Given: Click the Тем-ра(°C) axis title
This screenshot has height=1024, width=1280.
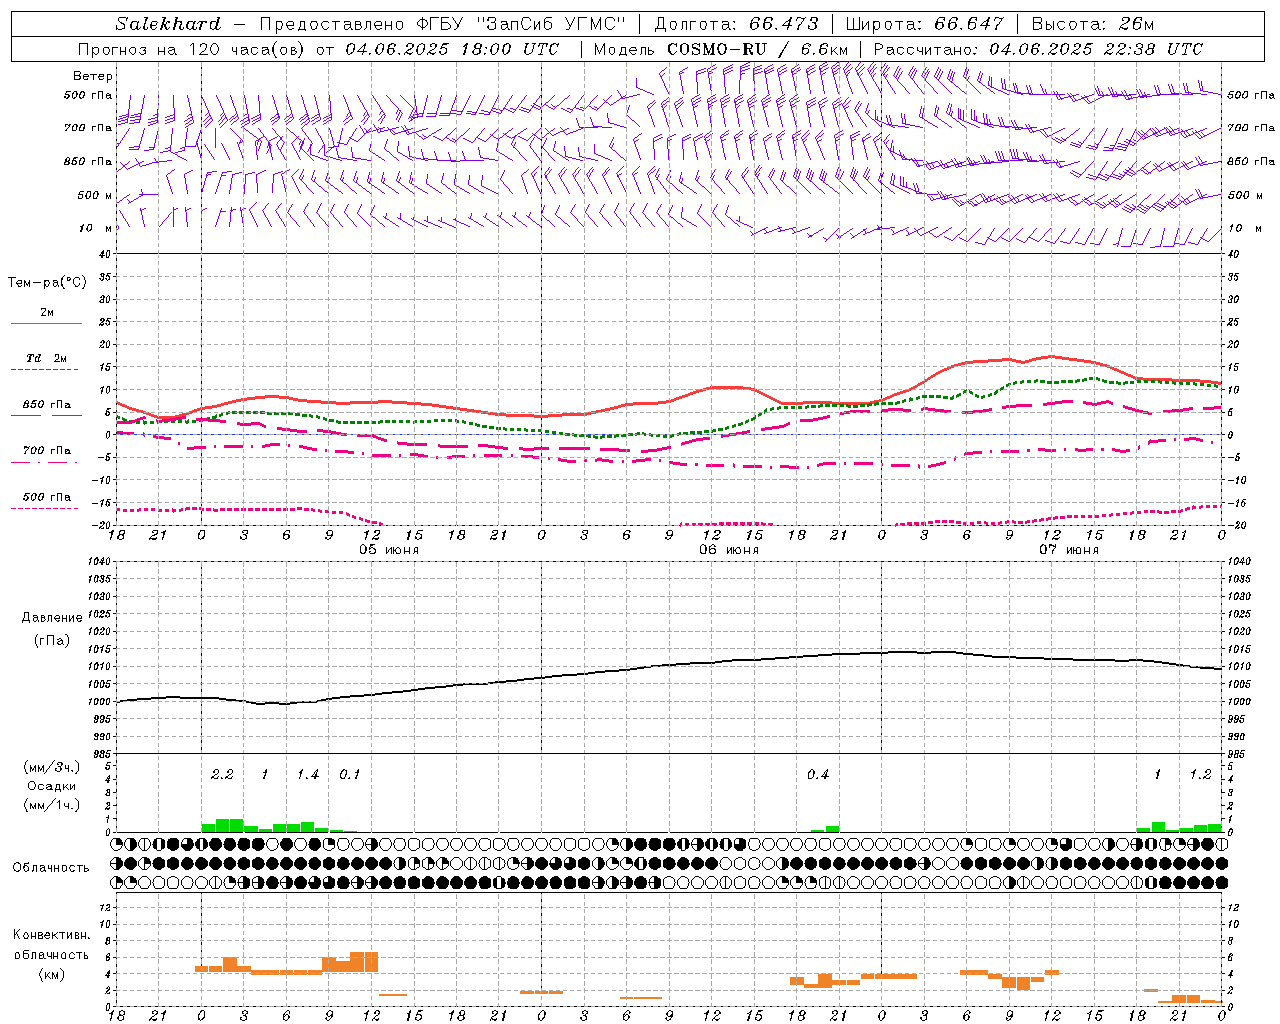Looking at the screenshot, I should [x=47, y=283].
